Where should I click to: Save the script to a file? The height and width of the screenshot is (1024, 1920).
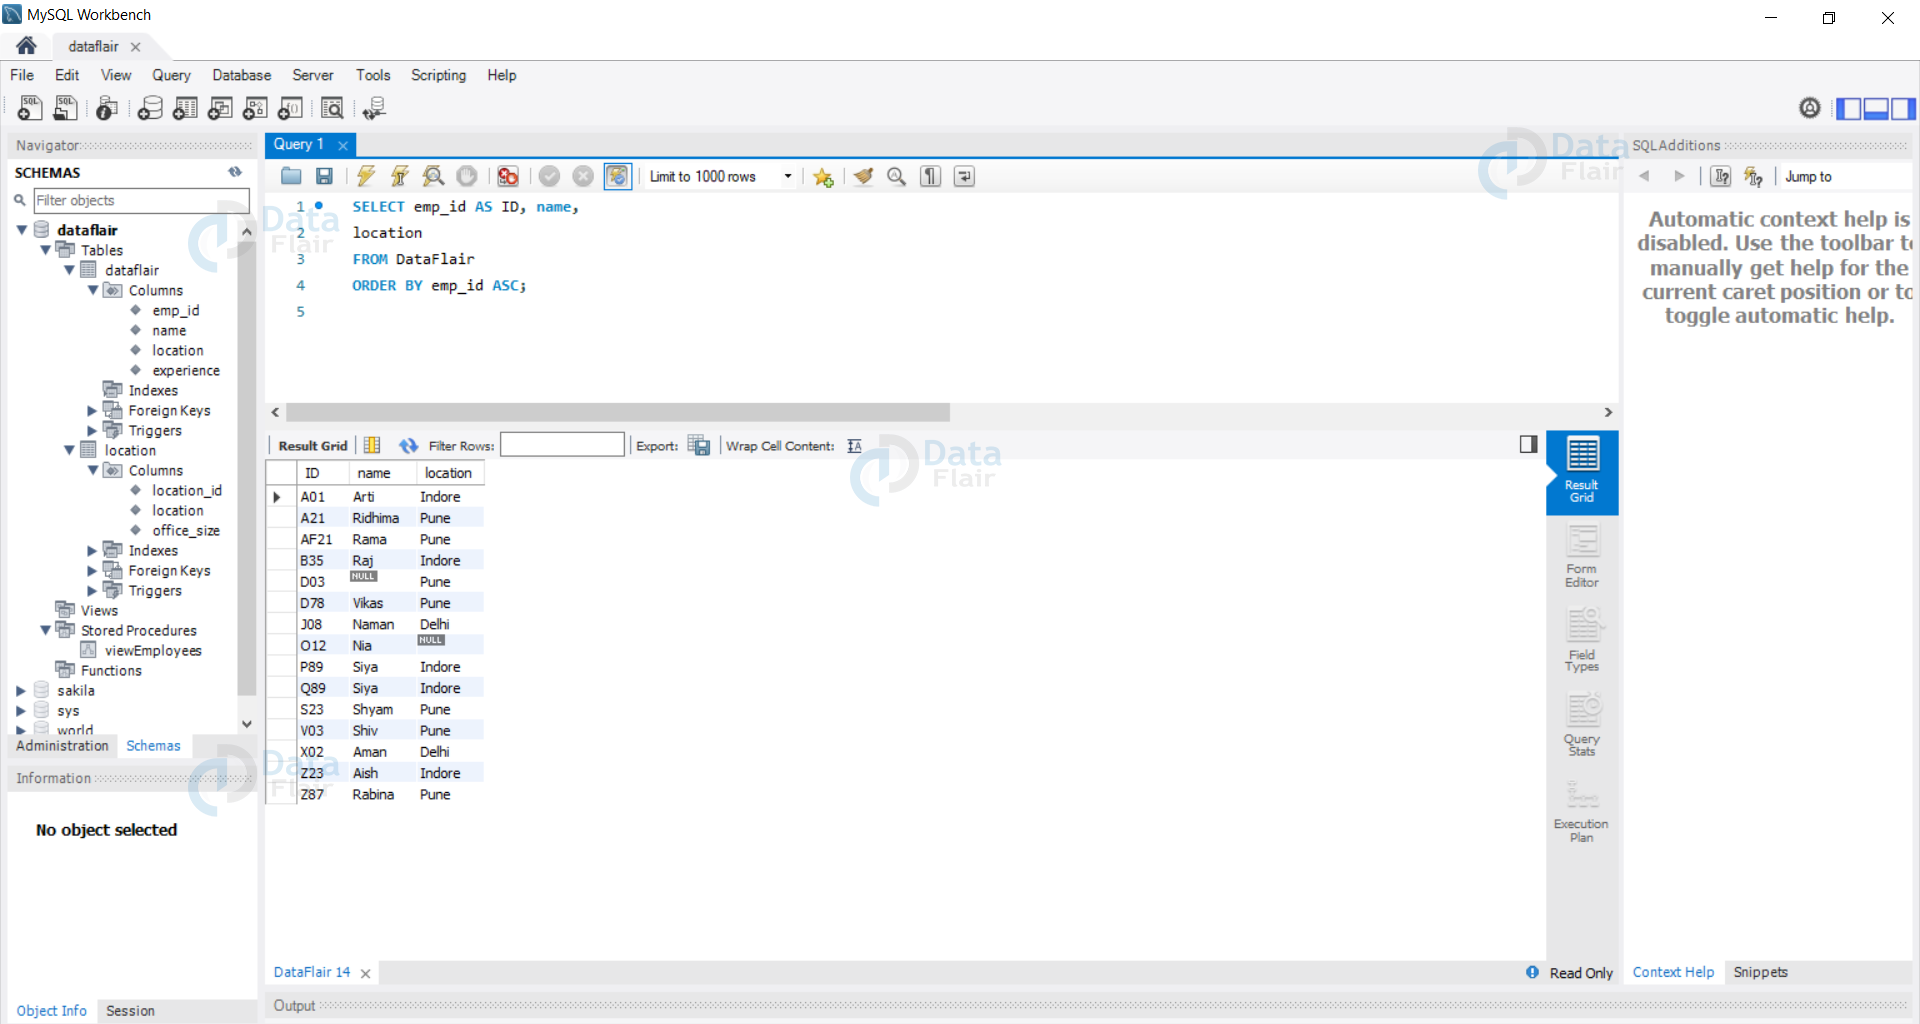[324, 176]
